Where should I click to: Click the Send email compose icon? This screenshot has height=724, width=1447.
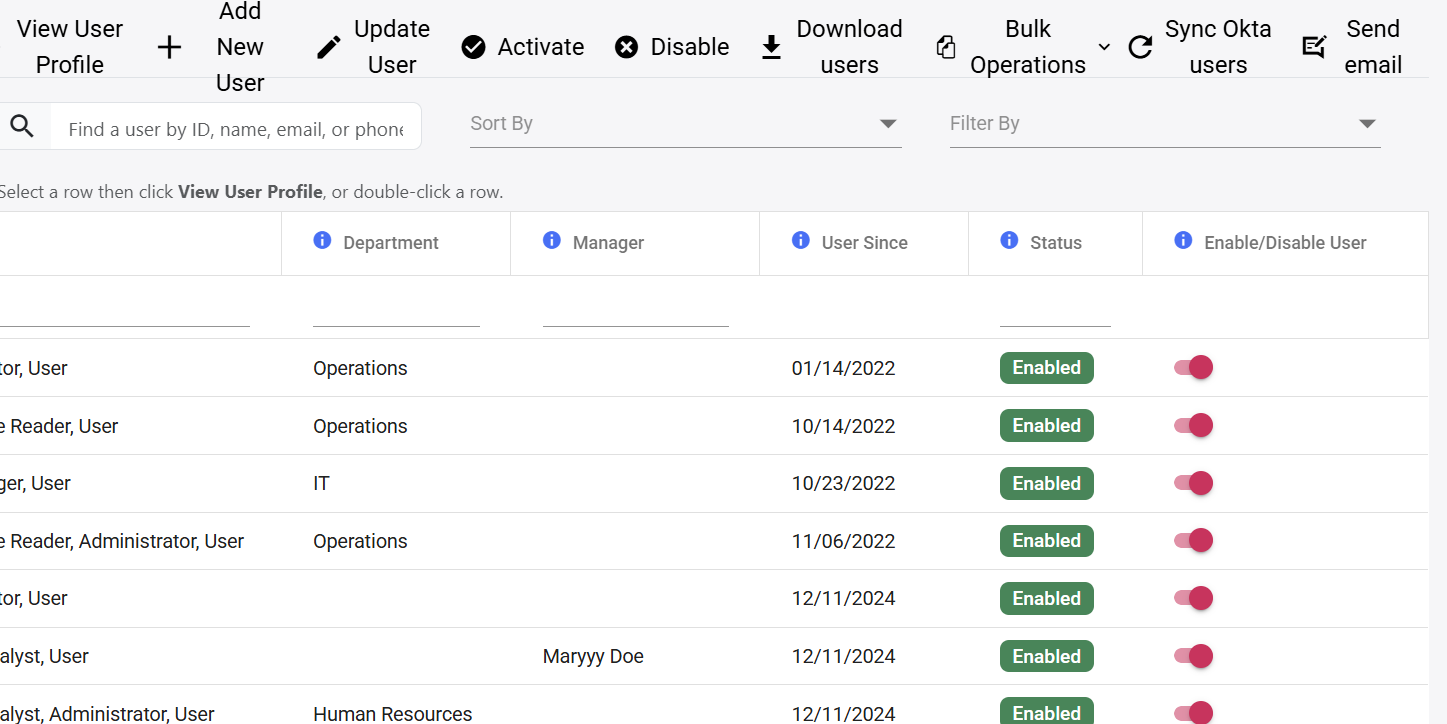tap(1314, 47)
